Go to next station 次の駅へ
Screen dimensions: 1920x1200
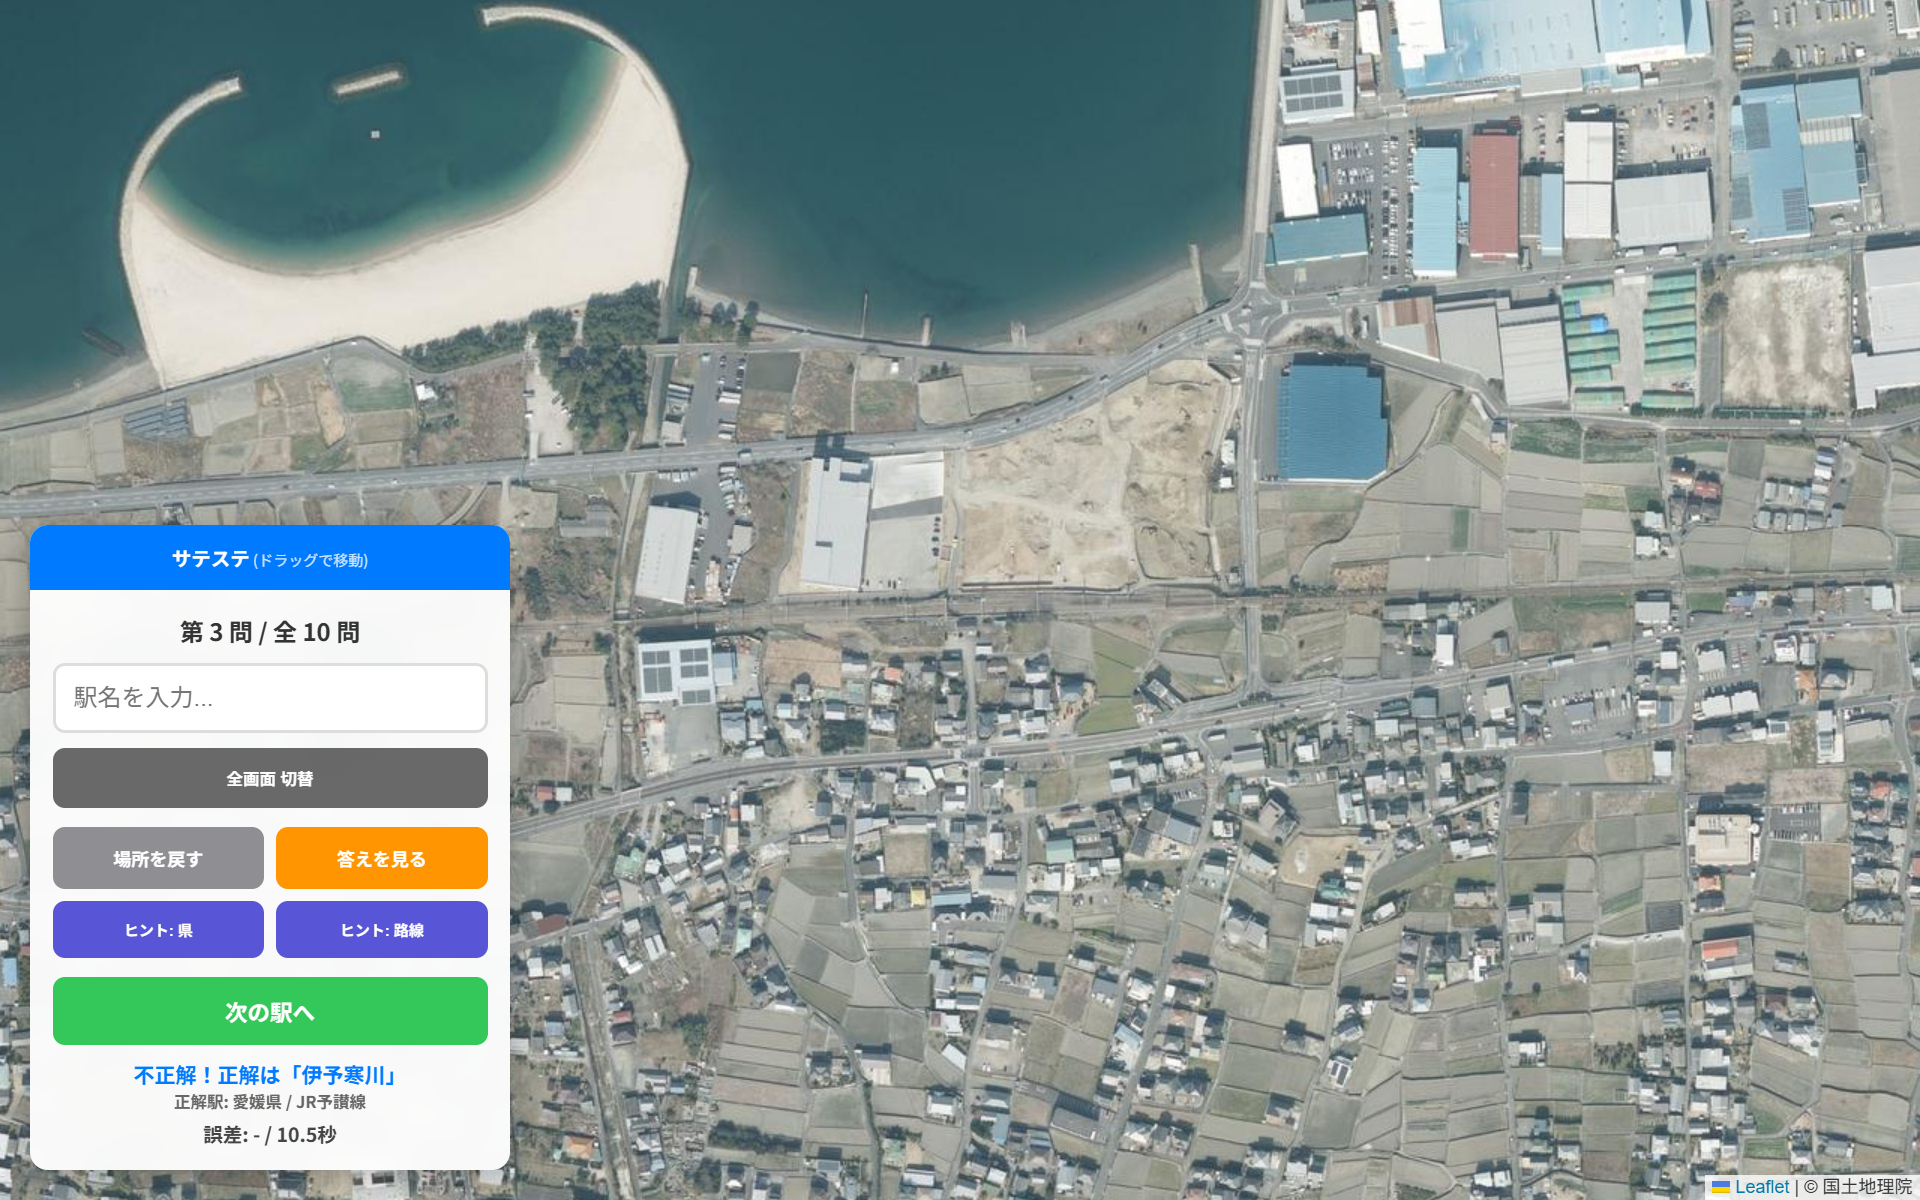tap(270, 1011)
